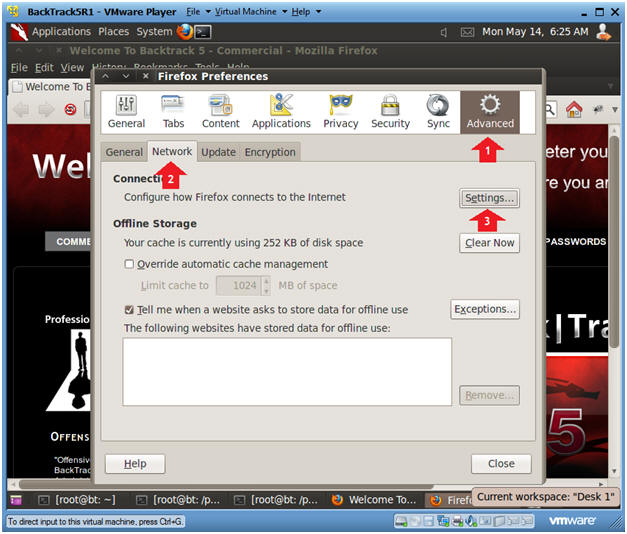Click the BackTrack dragon logo icon
Image resolution: width=627 pixels, height=534 pixels.
tap(19, 32)
